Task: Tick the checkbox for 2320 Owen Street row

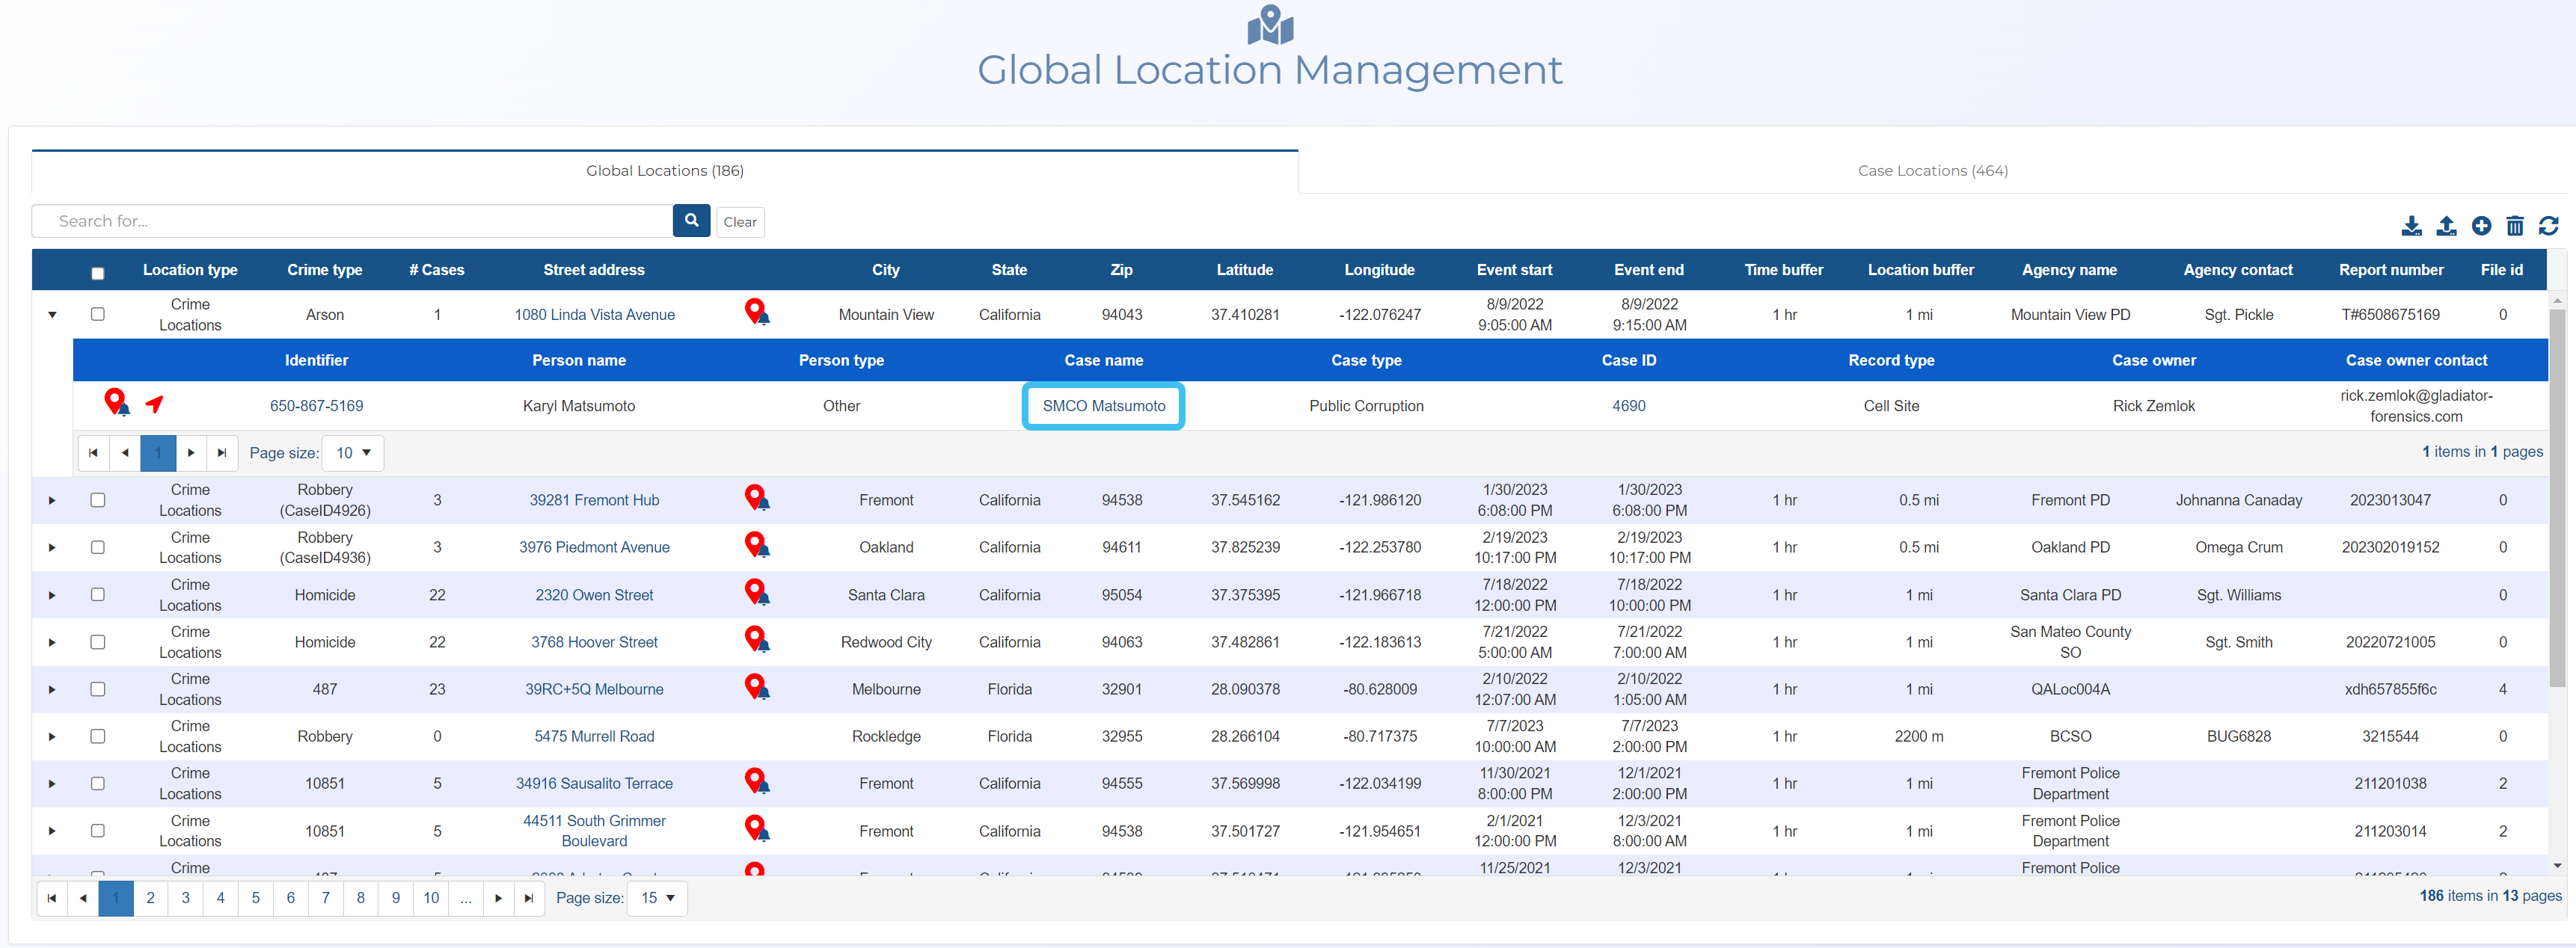Action: click(x=98, y=594)
